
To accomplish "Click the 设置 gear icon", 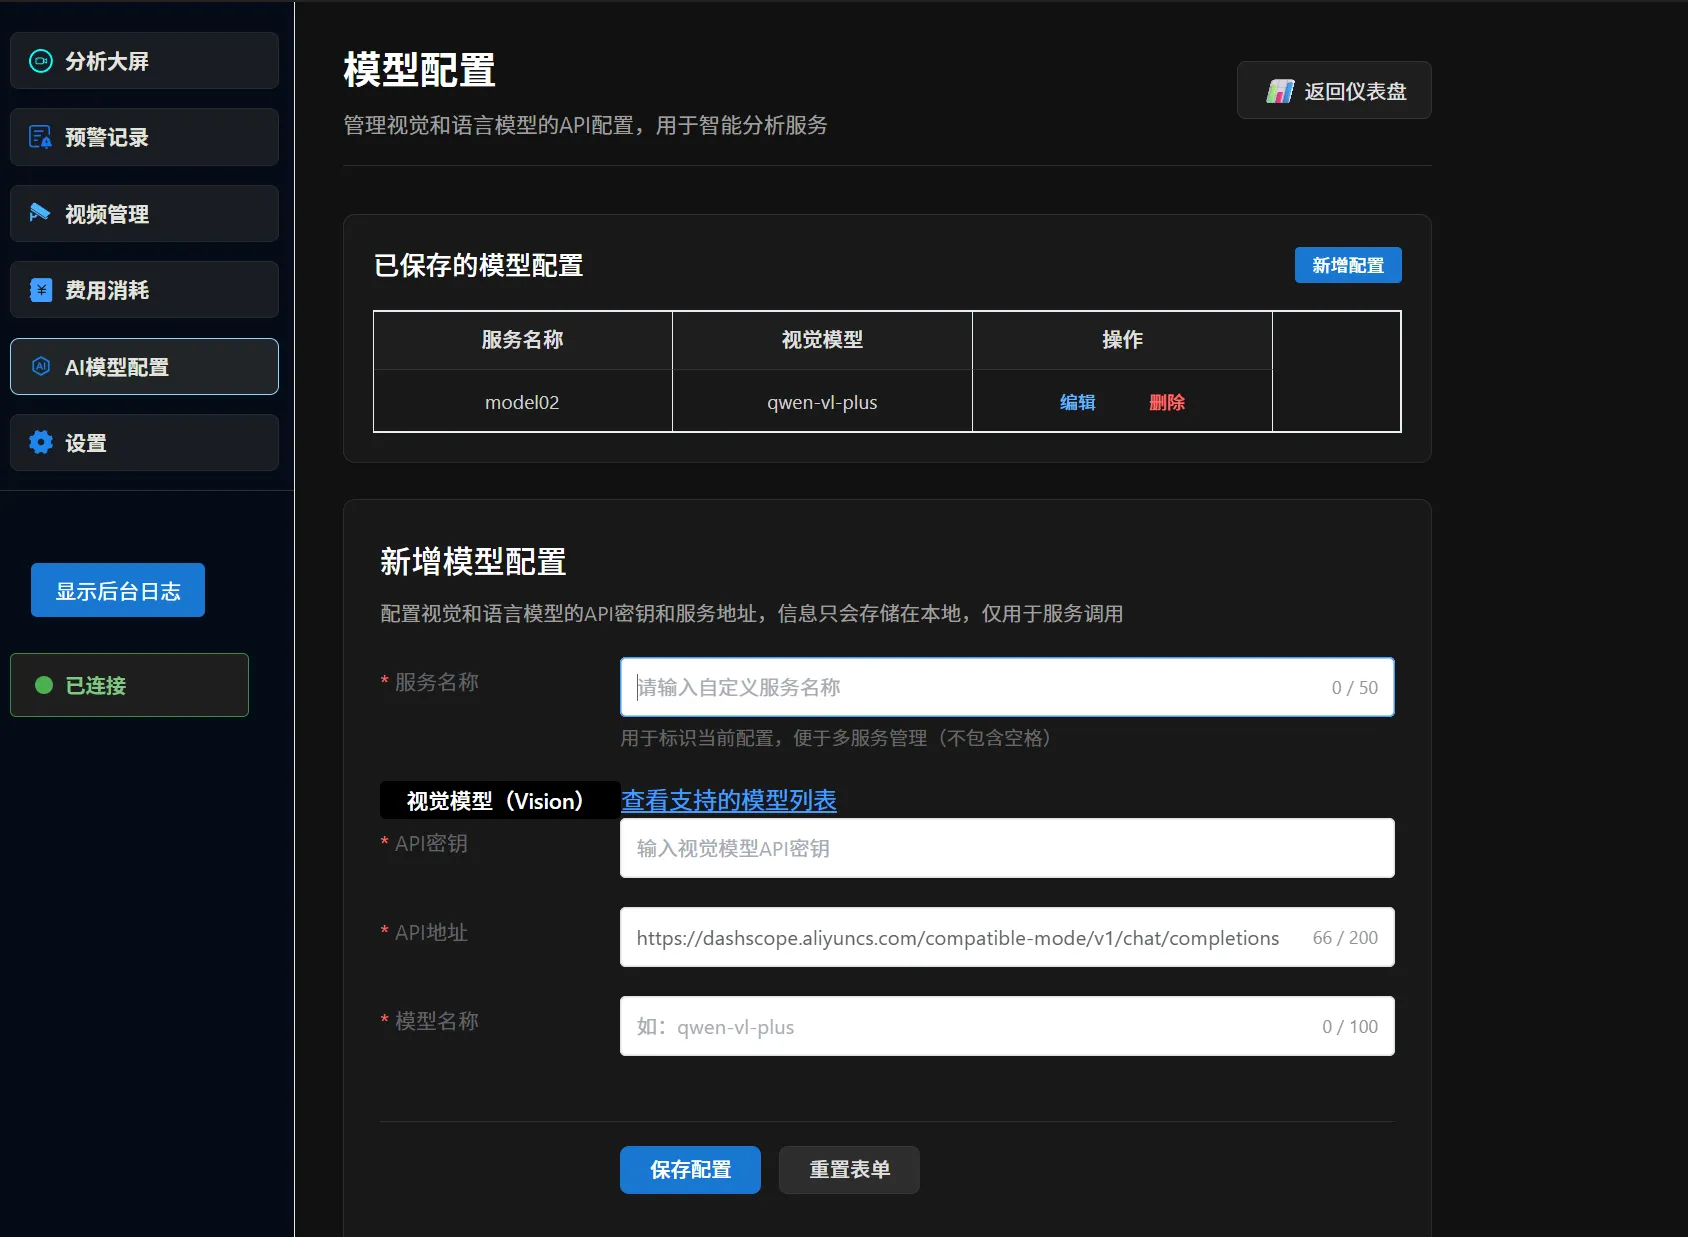I will [x=41, y=442].
